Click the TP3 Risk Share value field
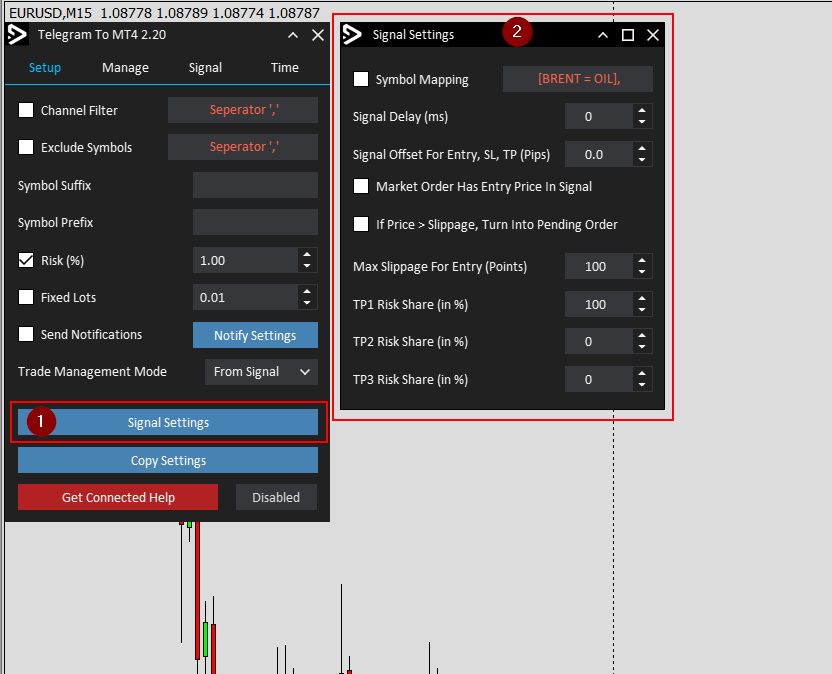 click(x=599, y=379)
